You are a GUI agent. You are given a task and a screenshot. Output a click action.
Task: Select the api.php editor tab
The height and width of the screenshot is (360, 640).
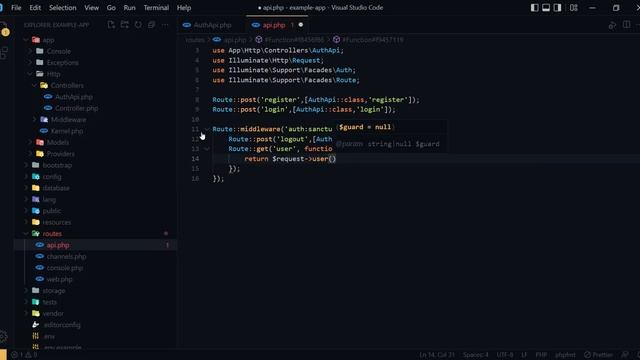278,25
